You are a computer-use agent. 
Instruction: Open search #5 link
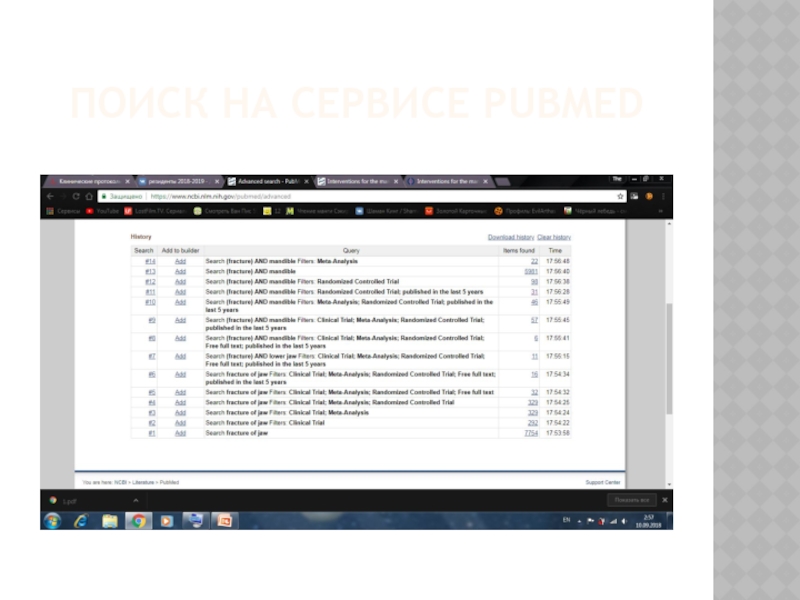(152, 392)
